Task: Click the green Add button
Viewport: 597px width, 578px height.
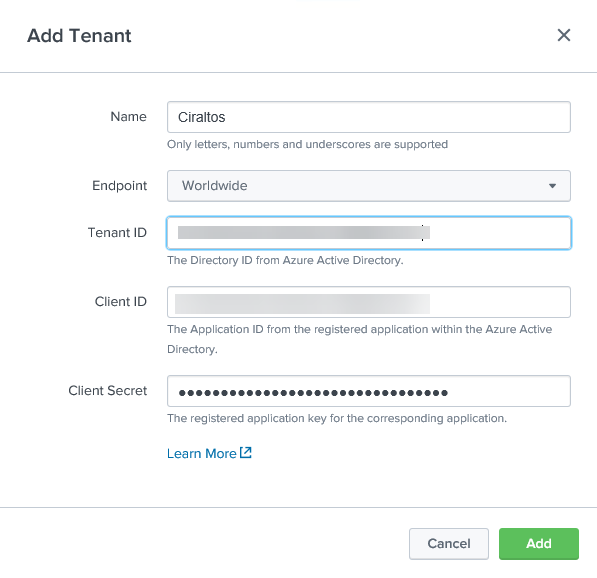Action: pyautogui.click(x=539, y=543)
